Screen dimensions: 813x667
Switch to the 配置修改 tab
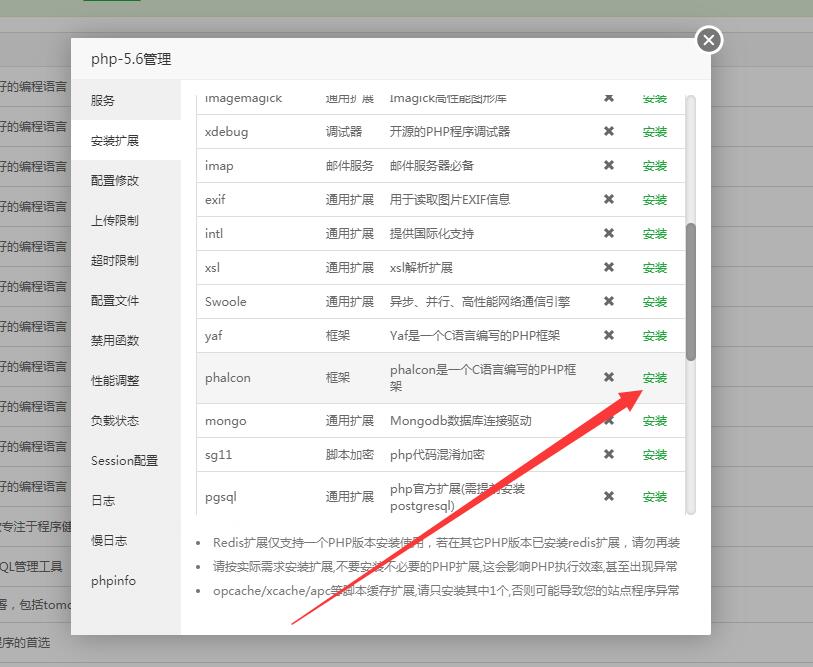[x=115, y=181]
